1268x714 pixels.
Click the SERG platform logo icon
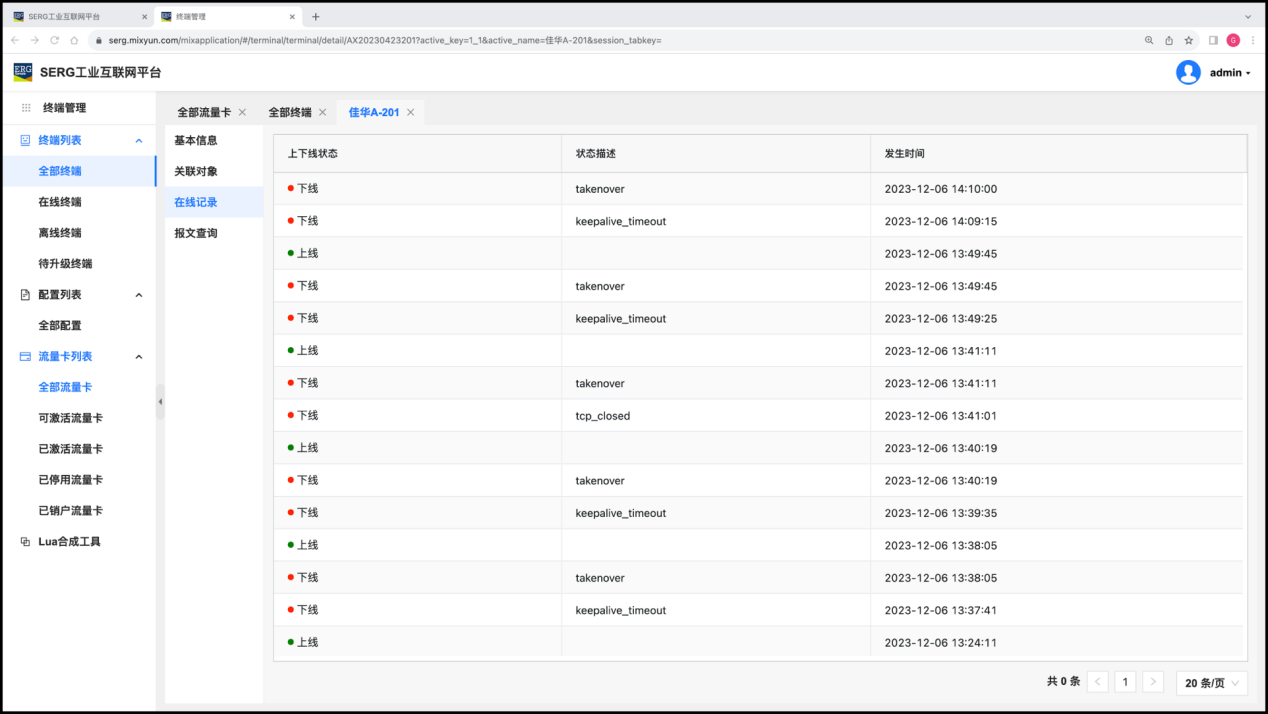22,72
